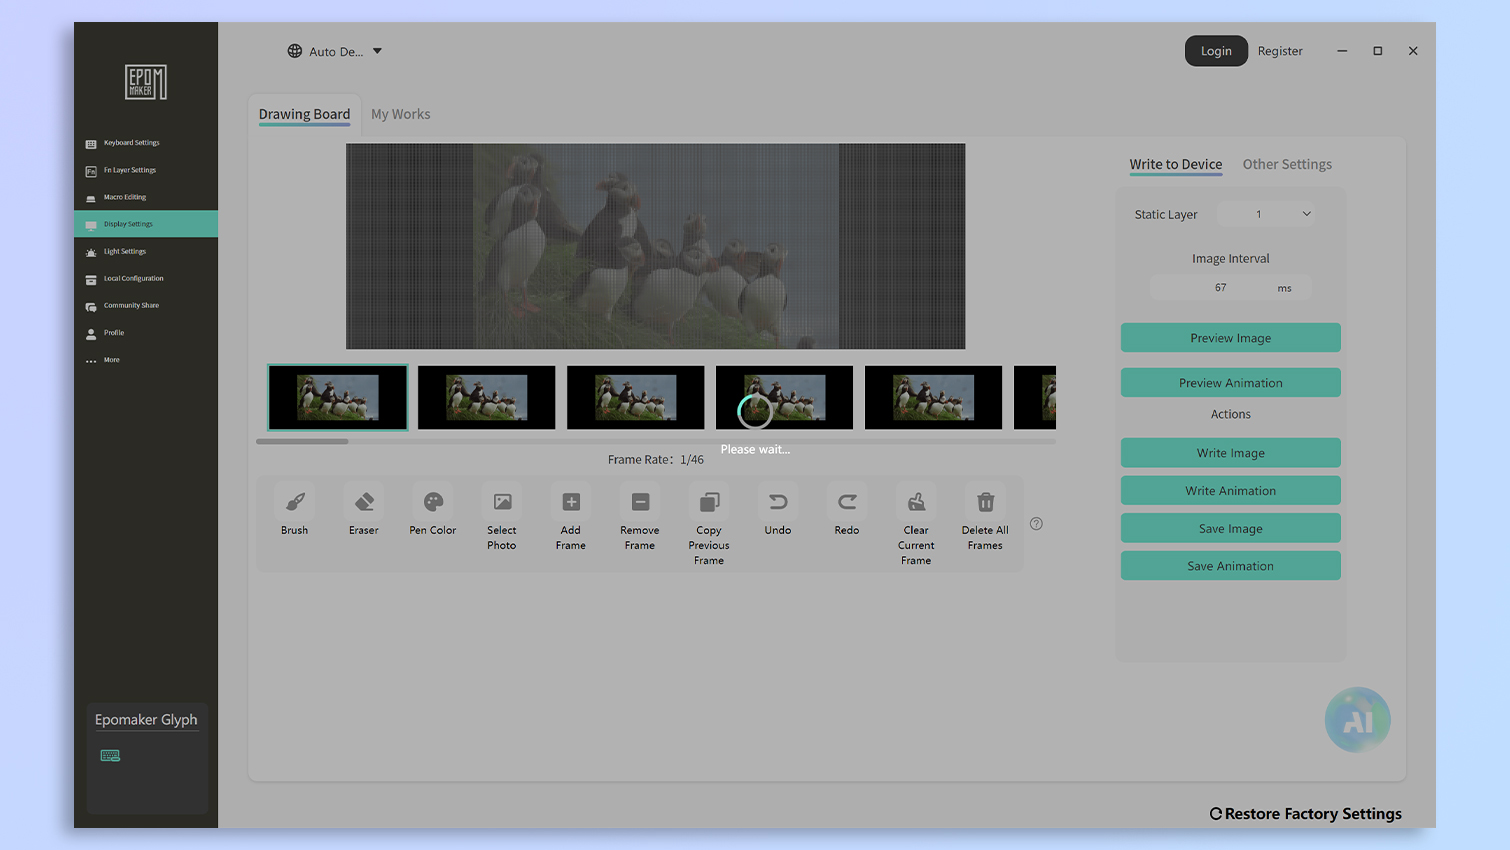This screenshot has width=1510, height=850.
Task: Select the Write to Device tab
Action: (1176, 164)
